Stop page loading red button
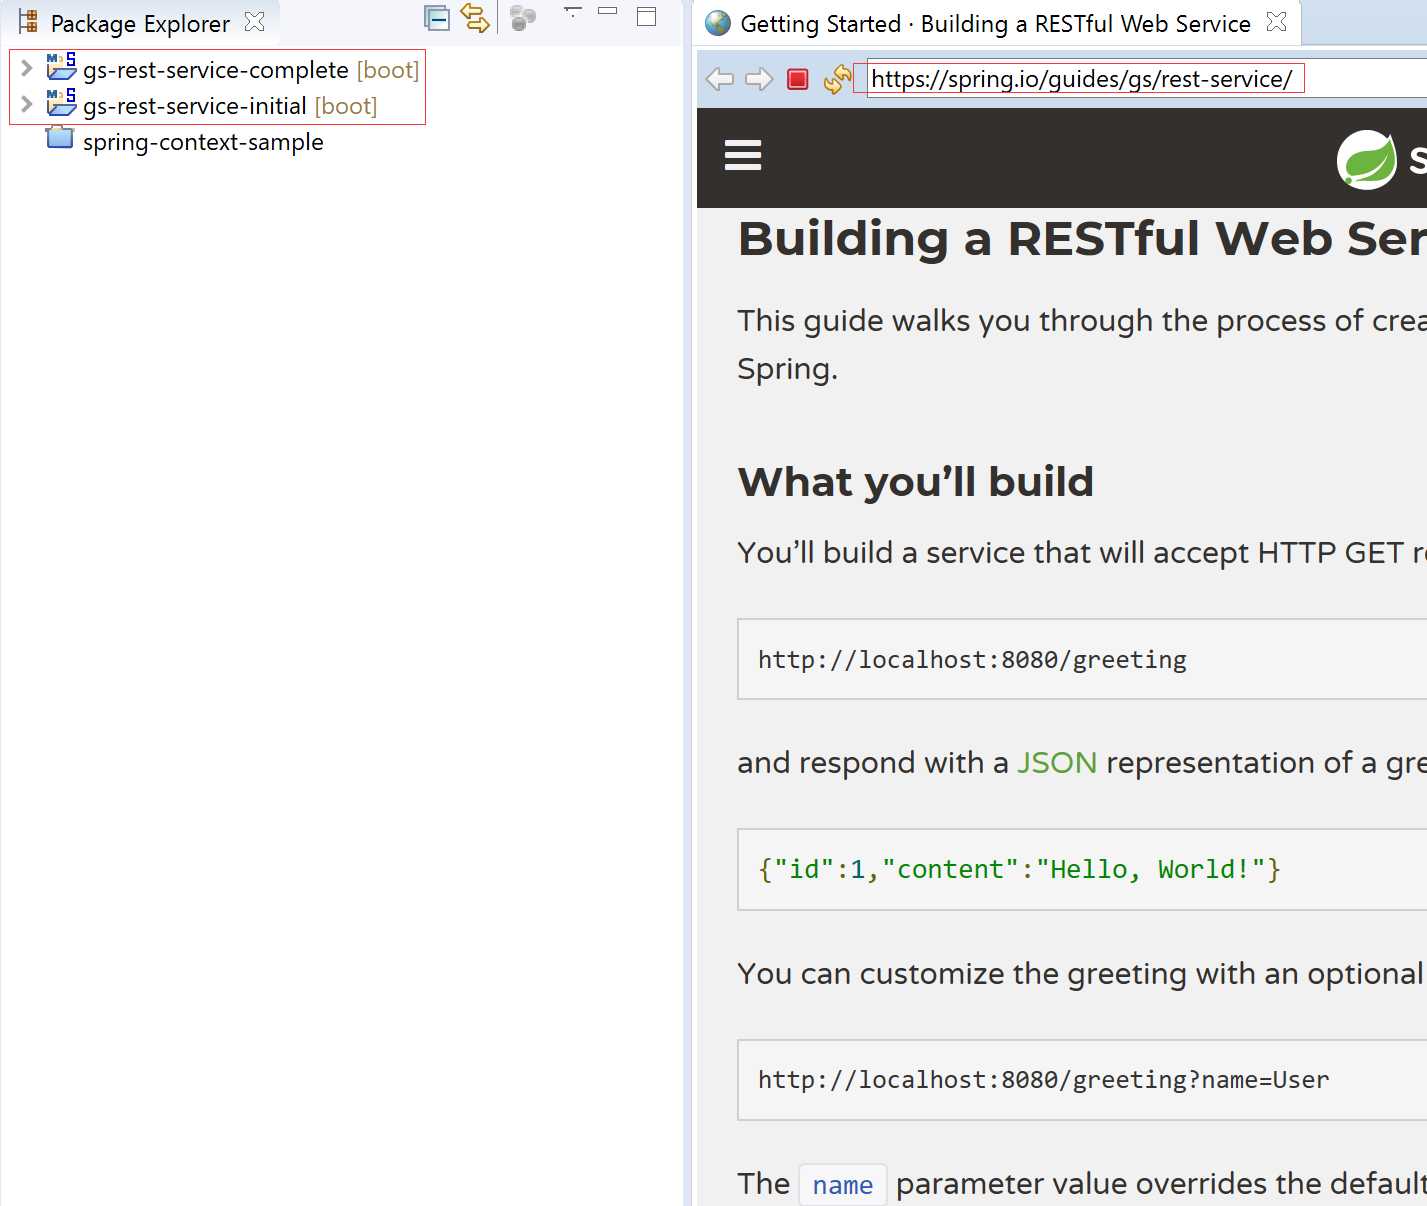Screen dimensions: 1427x1206 point(798,79)
